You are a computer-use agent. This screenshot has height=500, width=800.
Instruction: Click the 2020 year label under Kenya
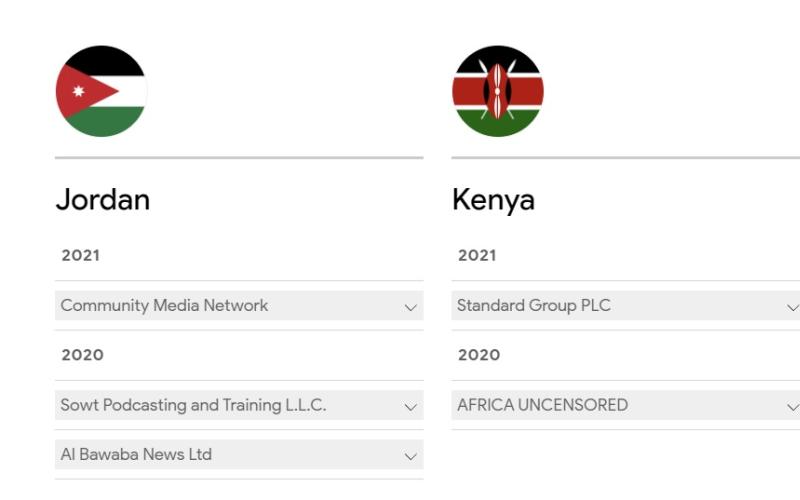click(479, 355)
